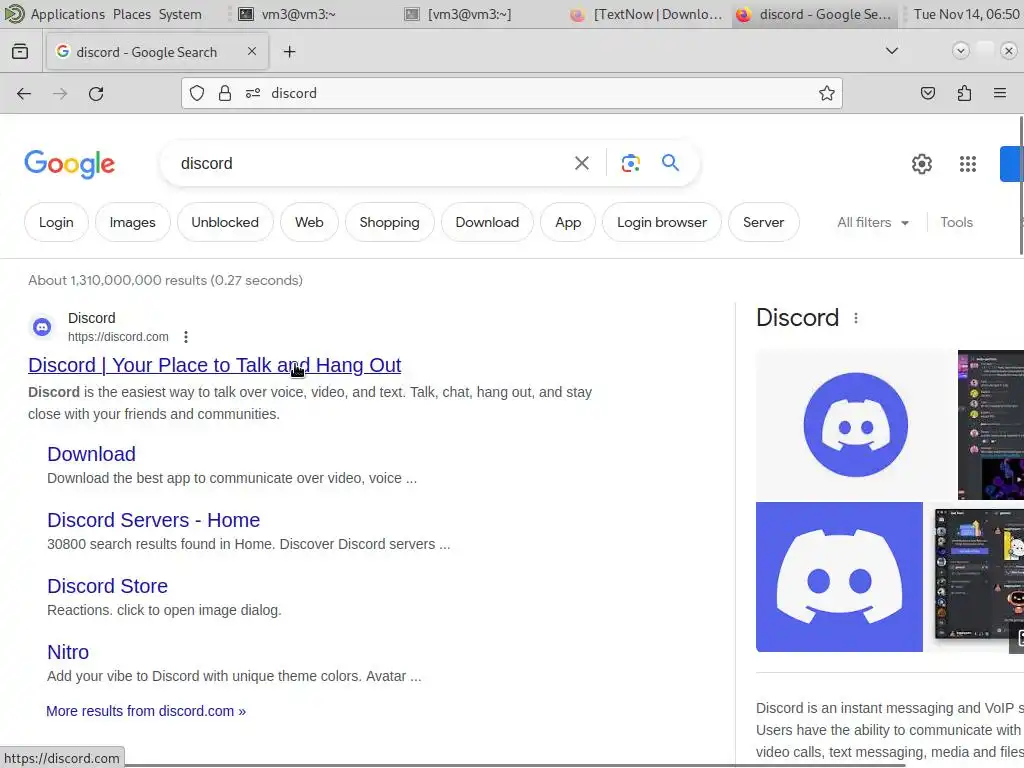
Task: Open square blue Discord logo thumbnail
Action: click(x=839, y=577)
